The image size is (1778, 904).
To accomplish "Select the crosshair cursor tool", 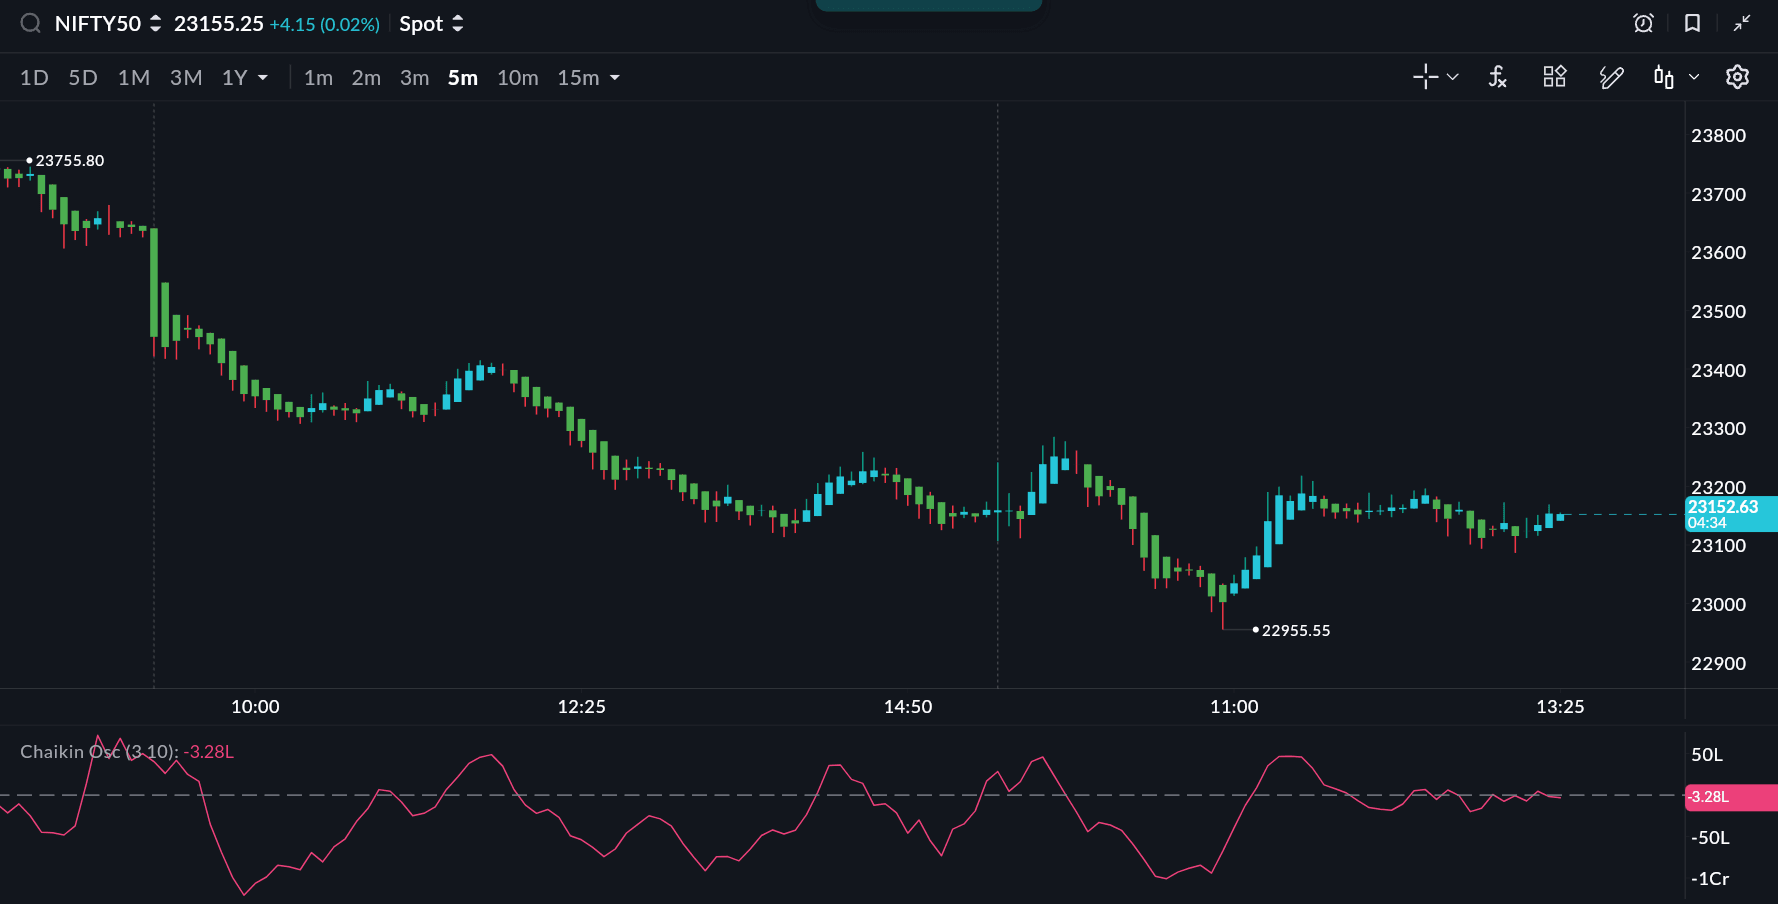I will pos(1425,77).
